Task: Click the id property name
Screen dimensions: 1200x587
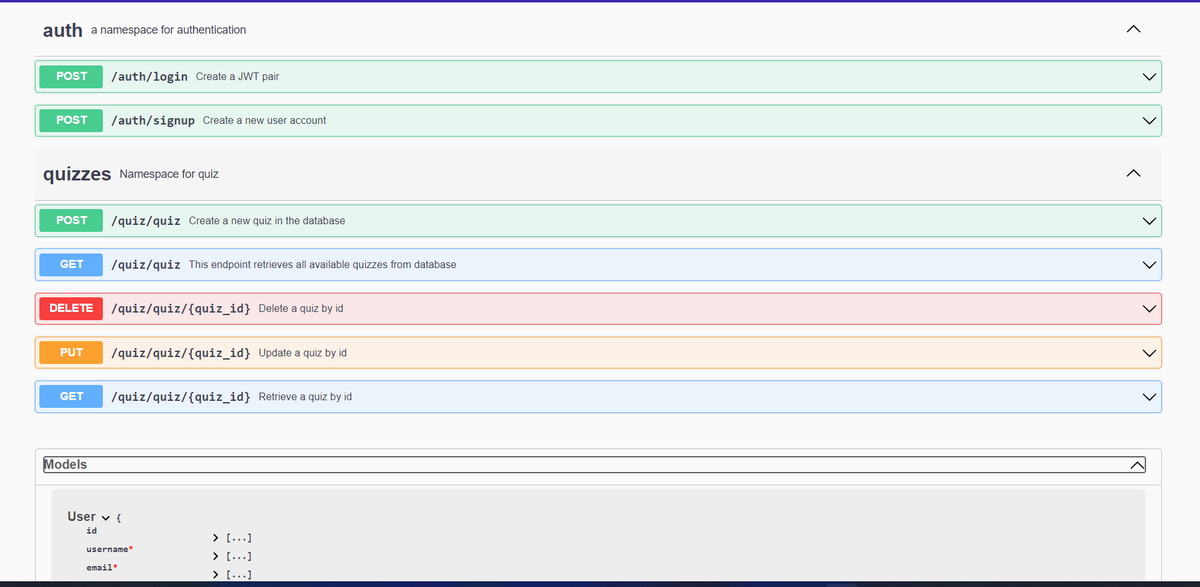Action: 92,531
